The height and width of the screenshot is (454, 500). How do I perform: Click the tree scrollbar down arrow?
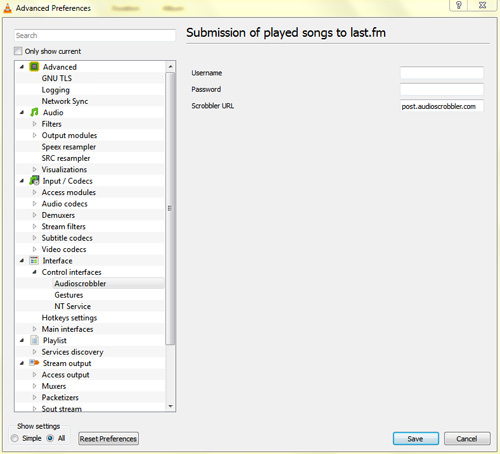point(170,406)
